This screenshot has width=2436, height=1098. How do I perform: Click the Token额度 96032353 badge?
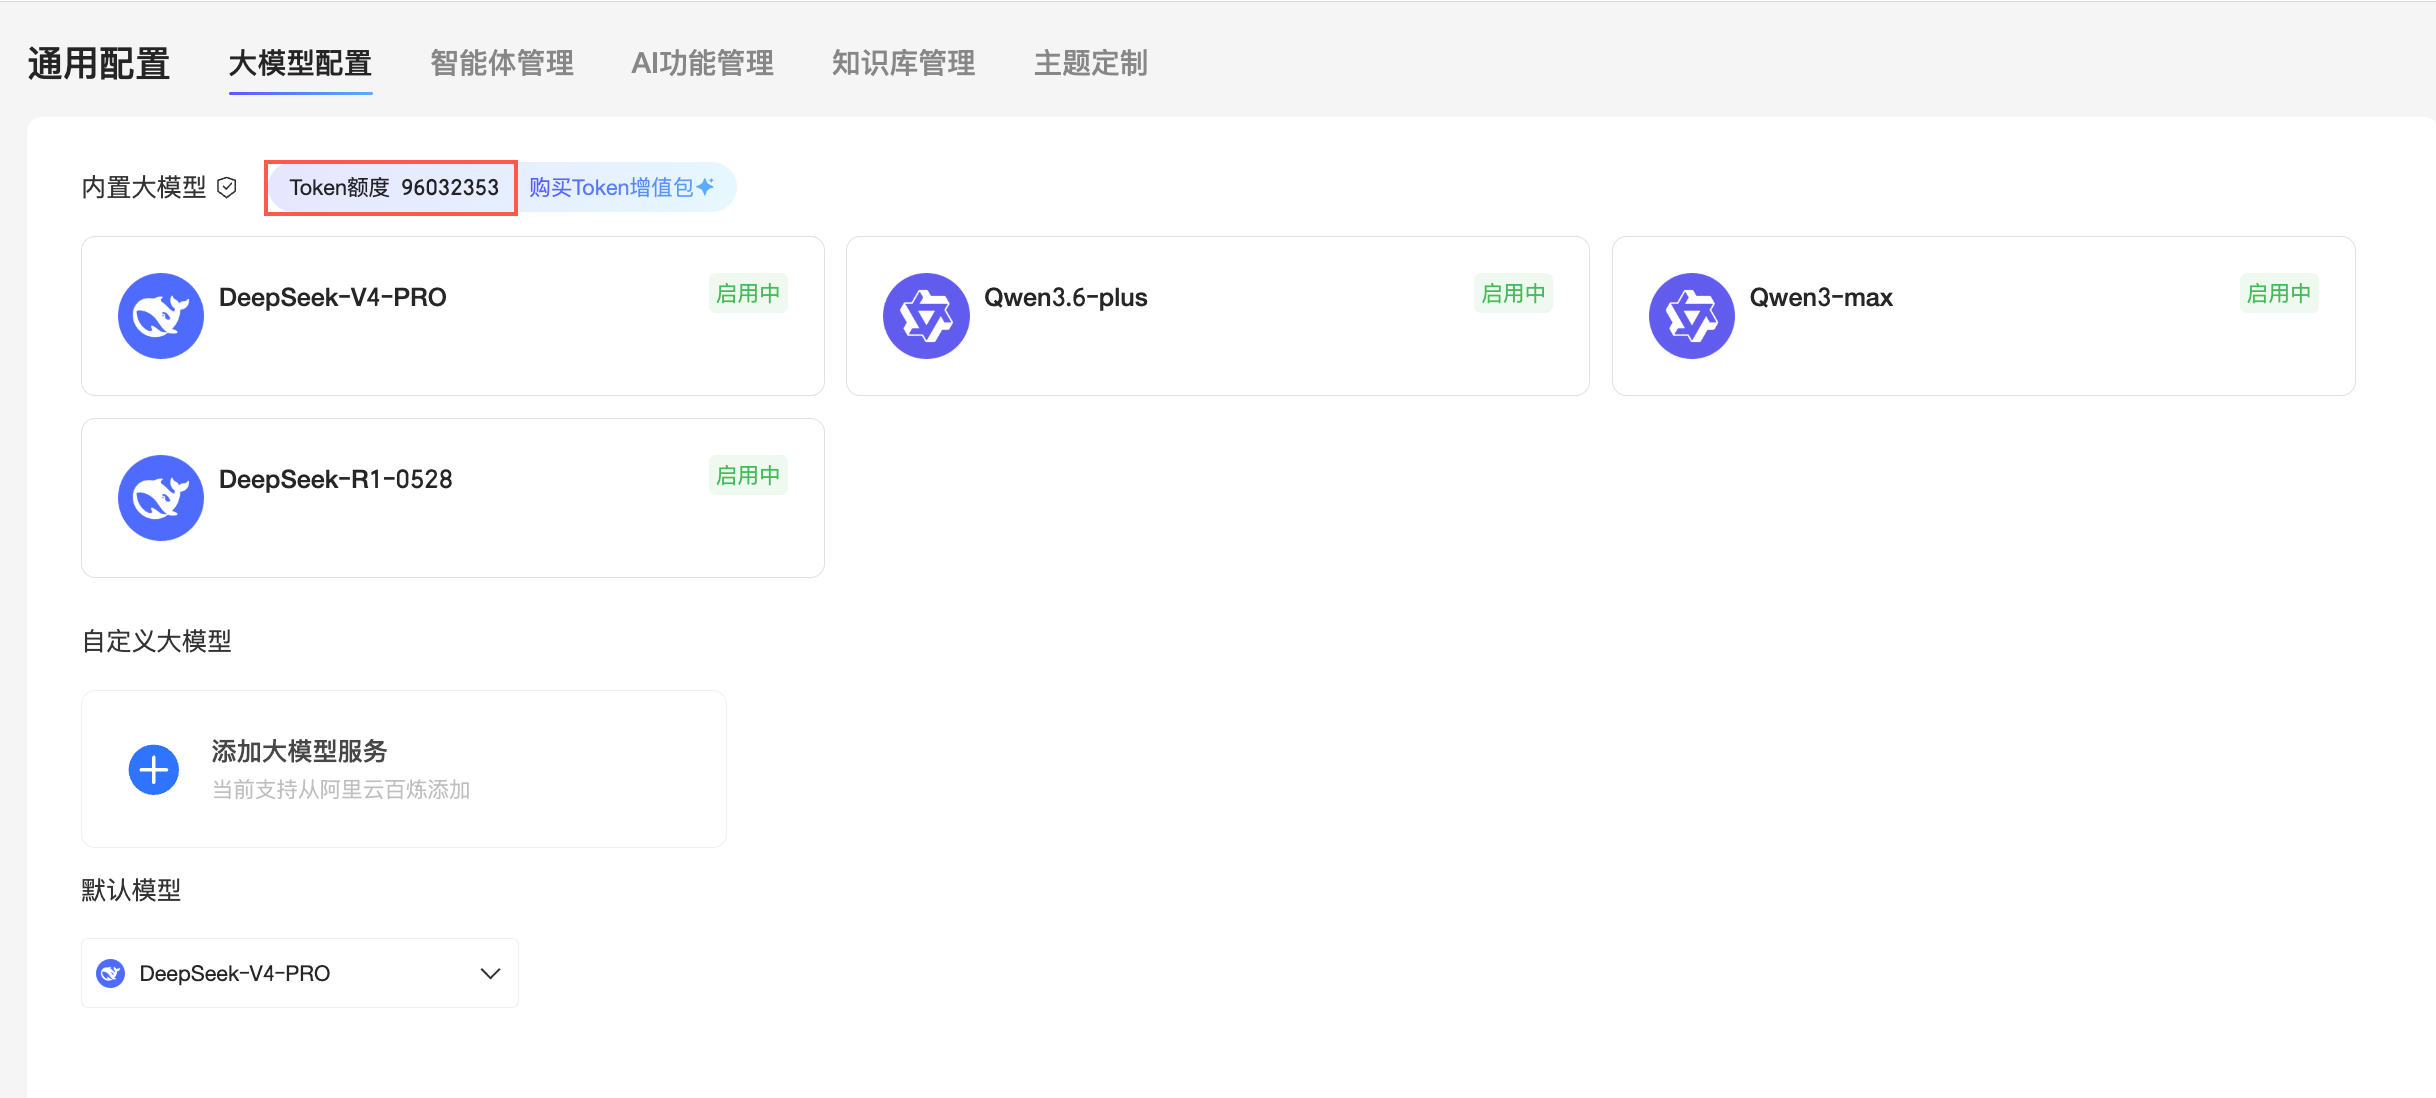[392, 188]
